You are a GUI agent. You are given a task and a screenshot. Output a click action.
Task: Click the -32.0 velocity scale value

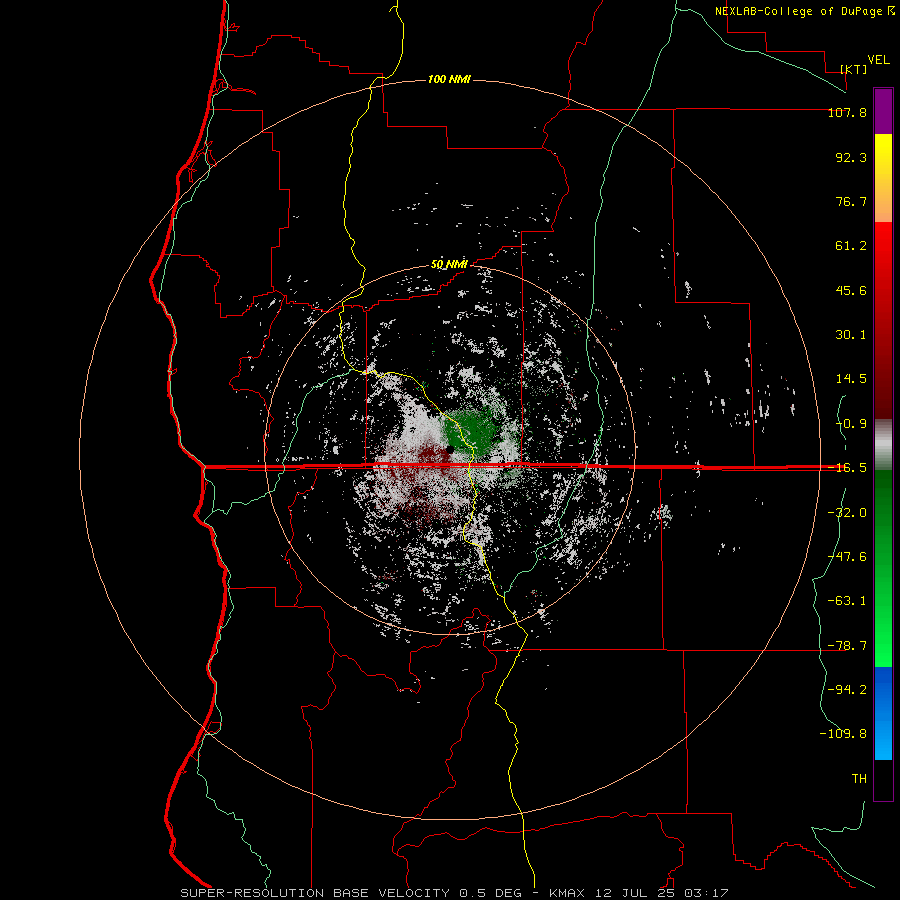[847, 513]
